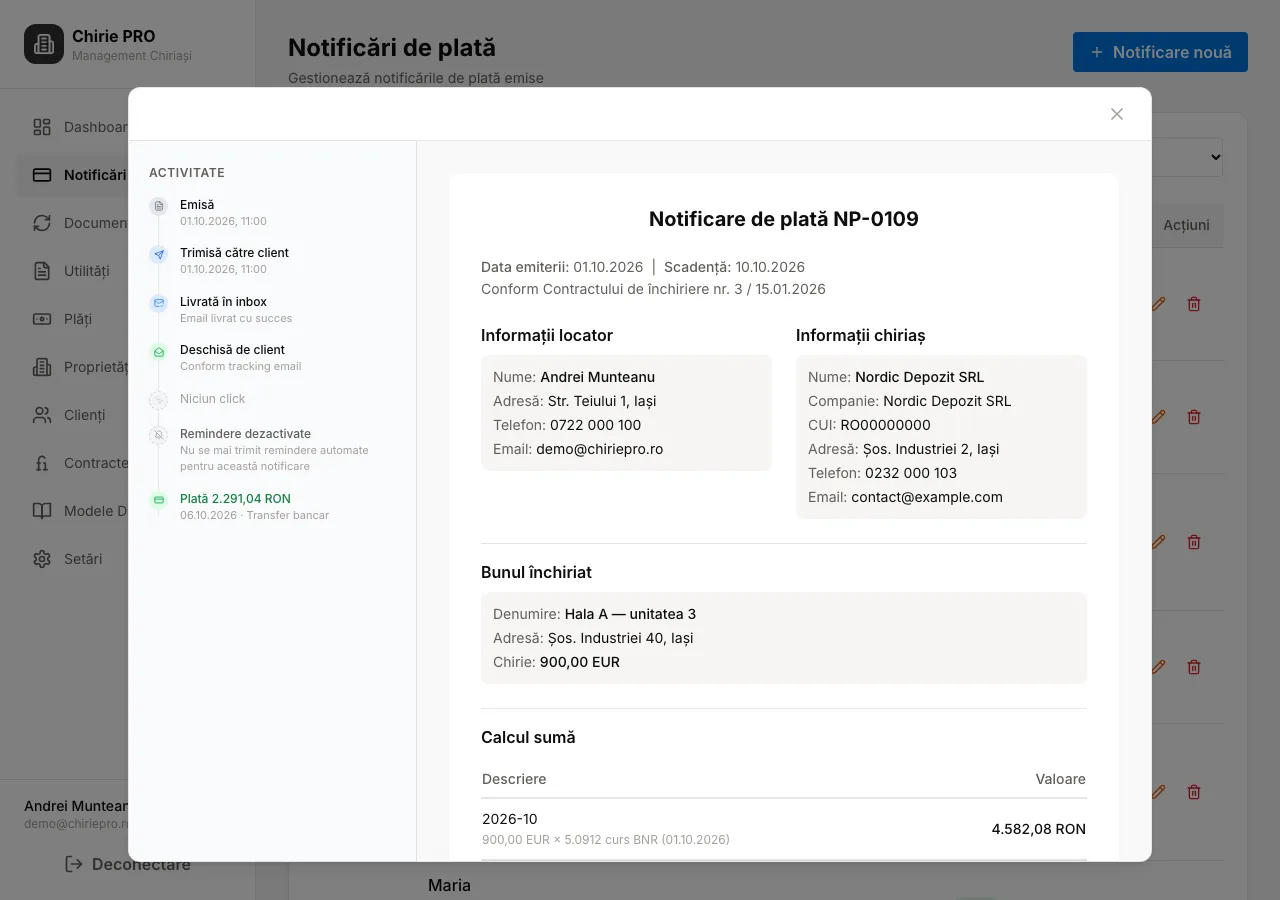
Task: Close the payment notification dialog
Action: click(x=1117, y=114)
